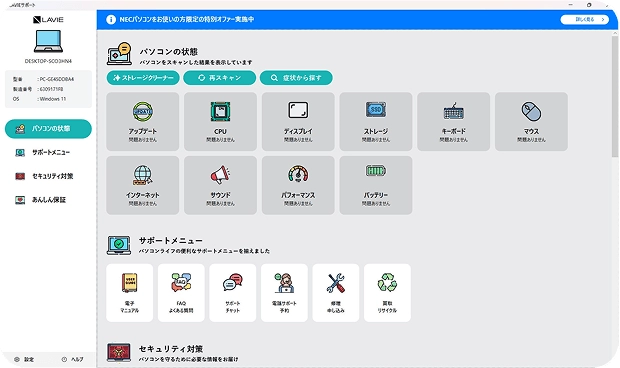Select サポートメニュー in the sidebar
Screen dimensions: 620x368
[48, 153]
